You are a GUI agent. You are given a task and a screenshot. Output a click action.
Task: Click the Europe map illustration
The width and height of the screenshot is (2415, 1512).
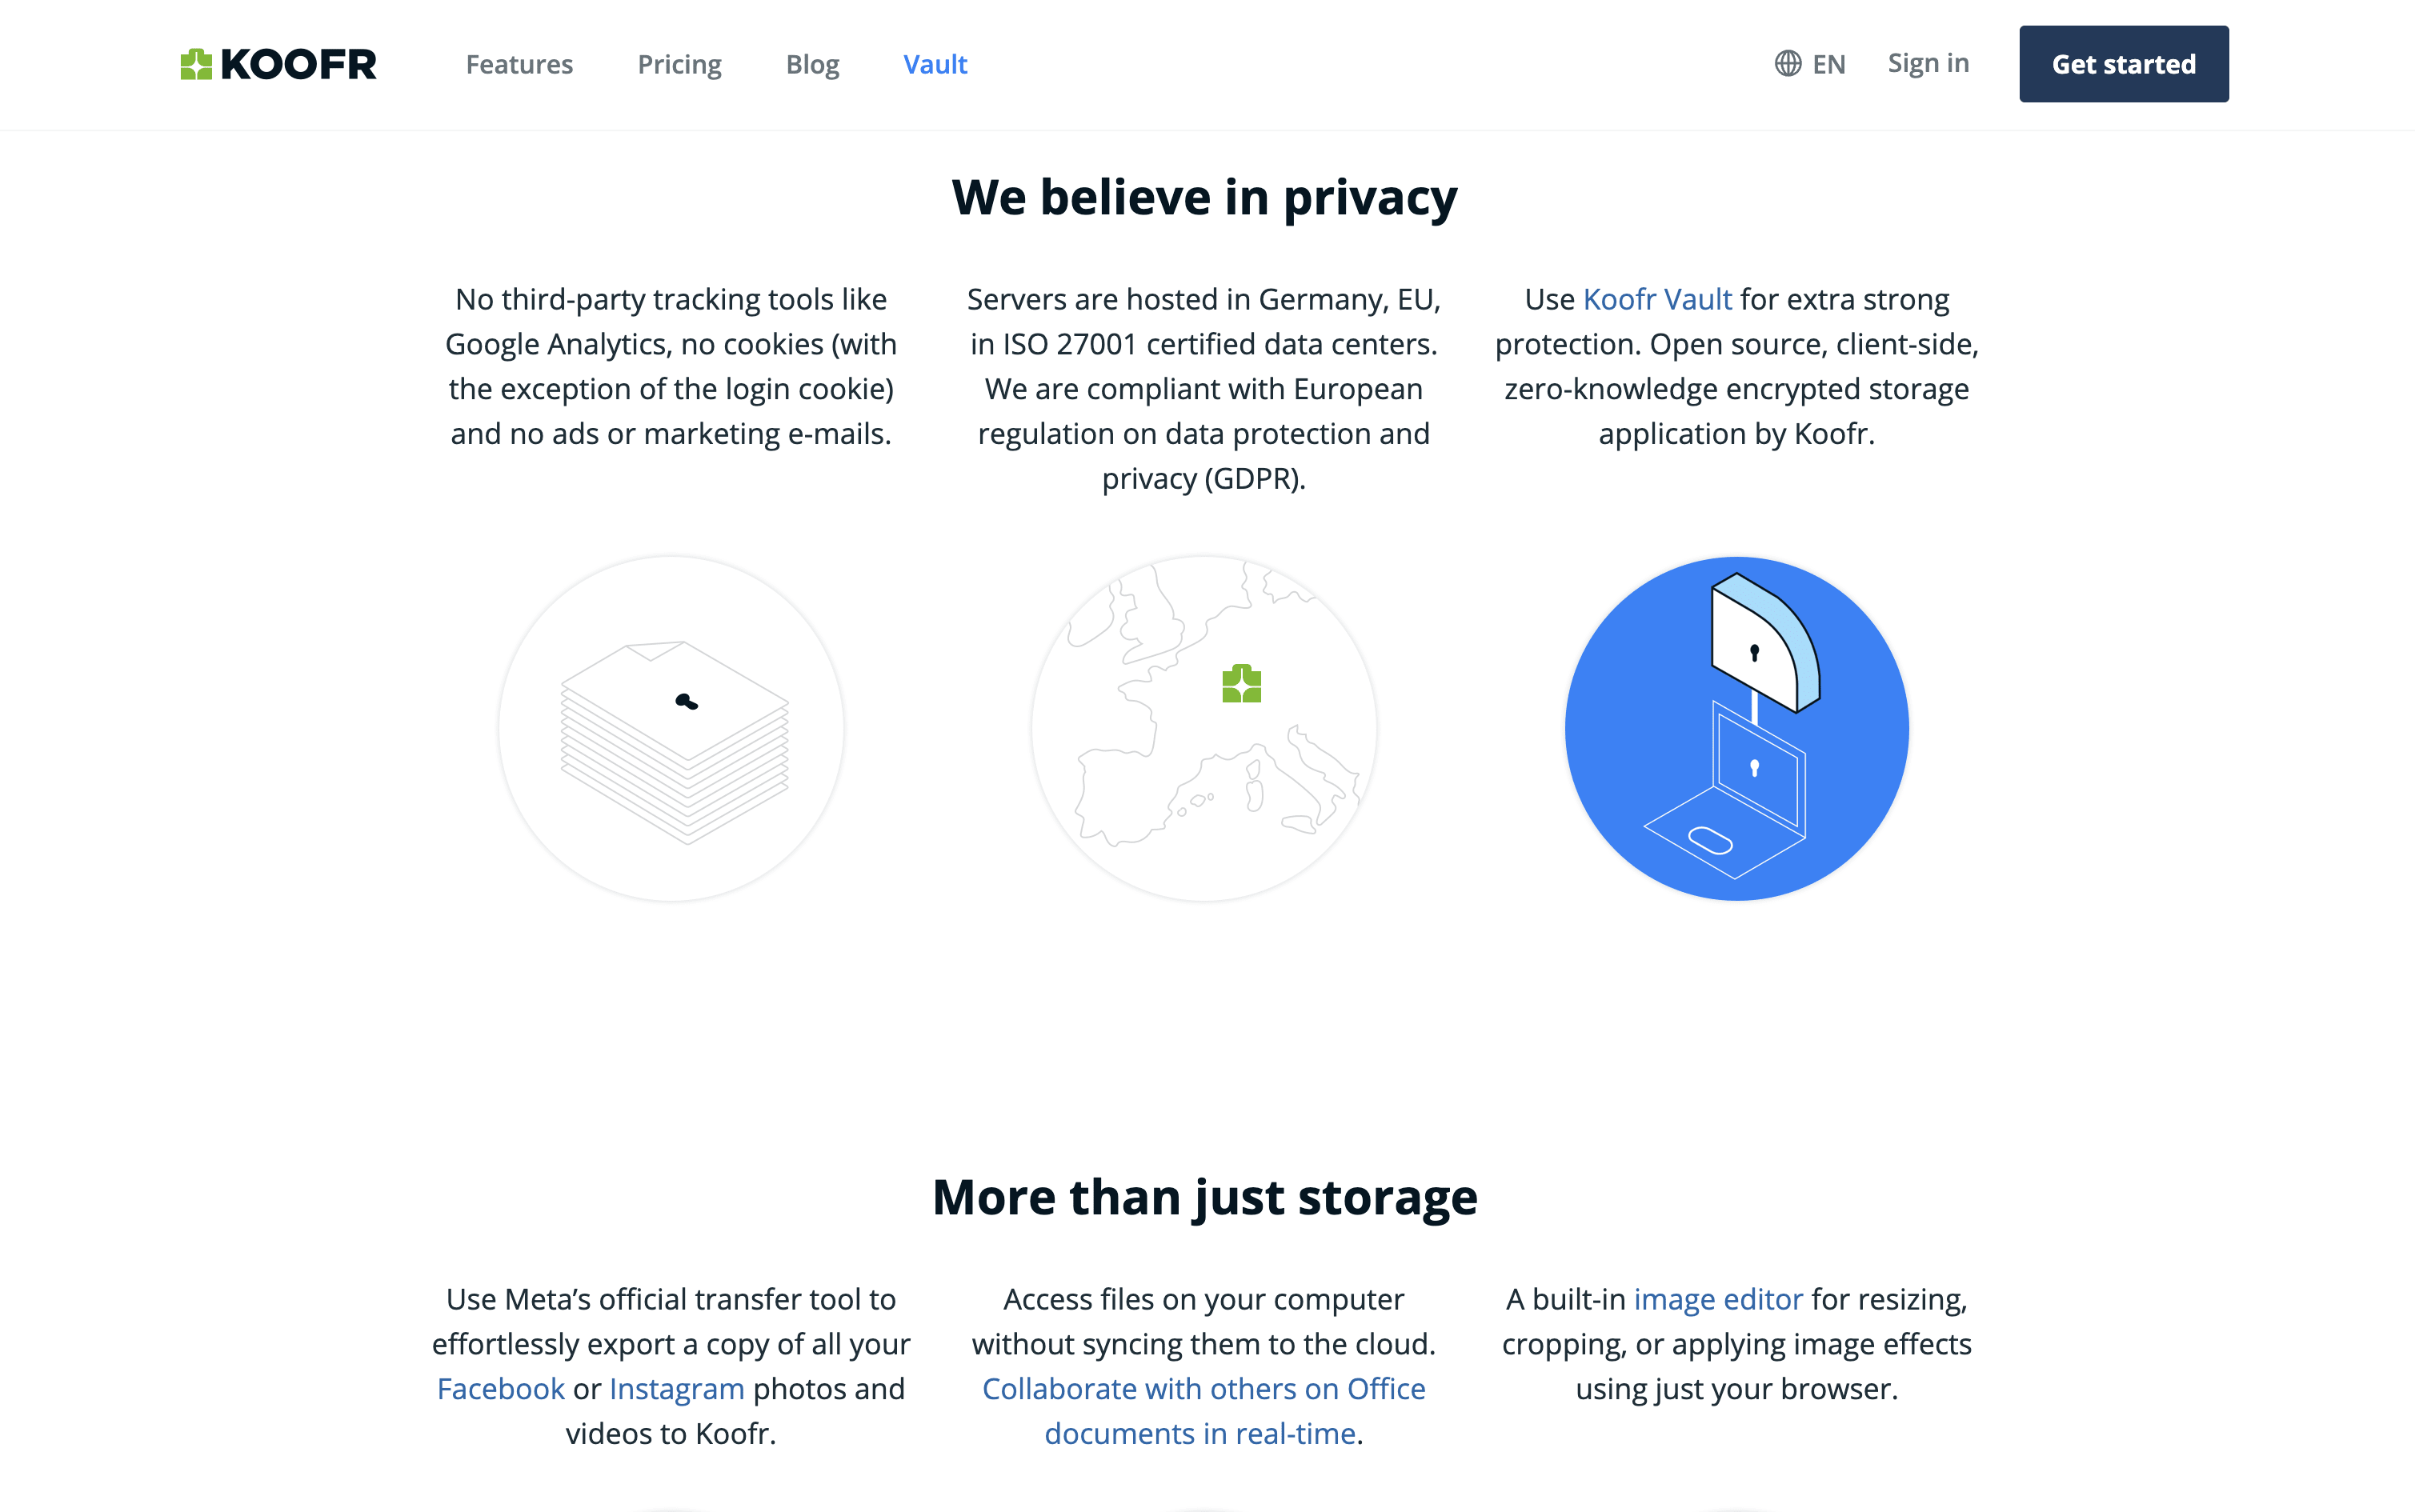(x=1204, y=729)
